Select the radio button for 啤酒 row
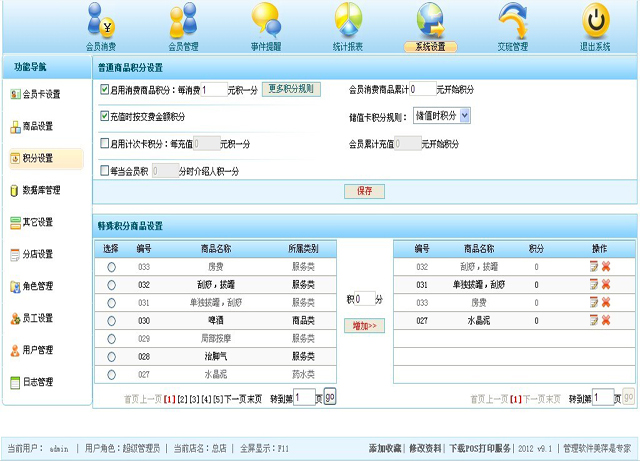Viewport: 640px width, 461px height. [111, 320]
